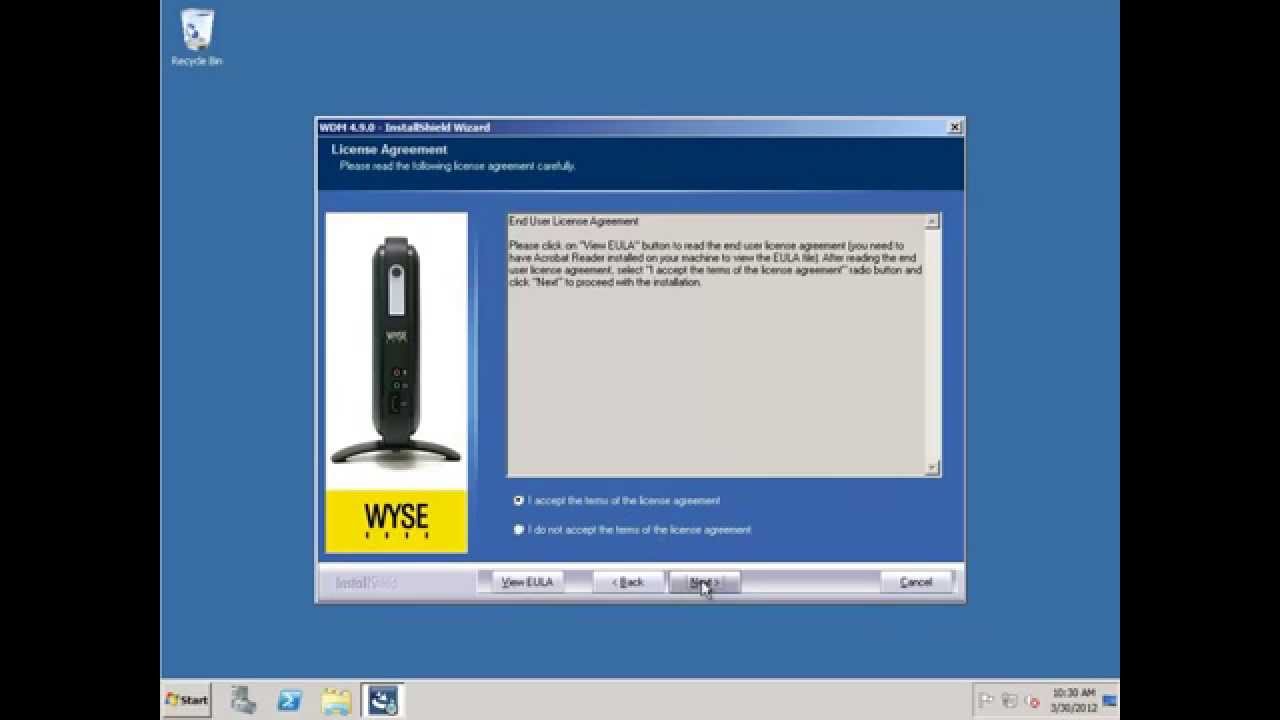Select I do not accept the terms radio button
This screenshot has height=720, width=1280.
pyautogui.click(x=518, y=529)
